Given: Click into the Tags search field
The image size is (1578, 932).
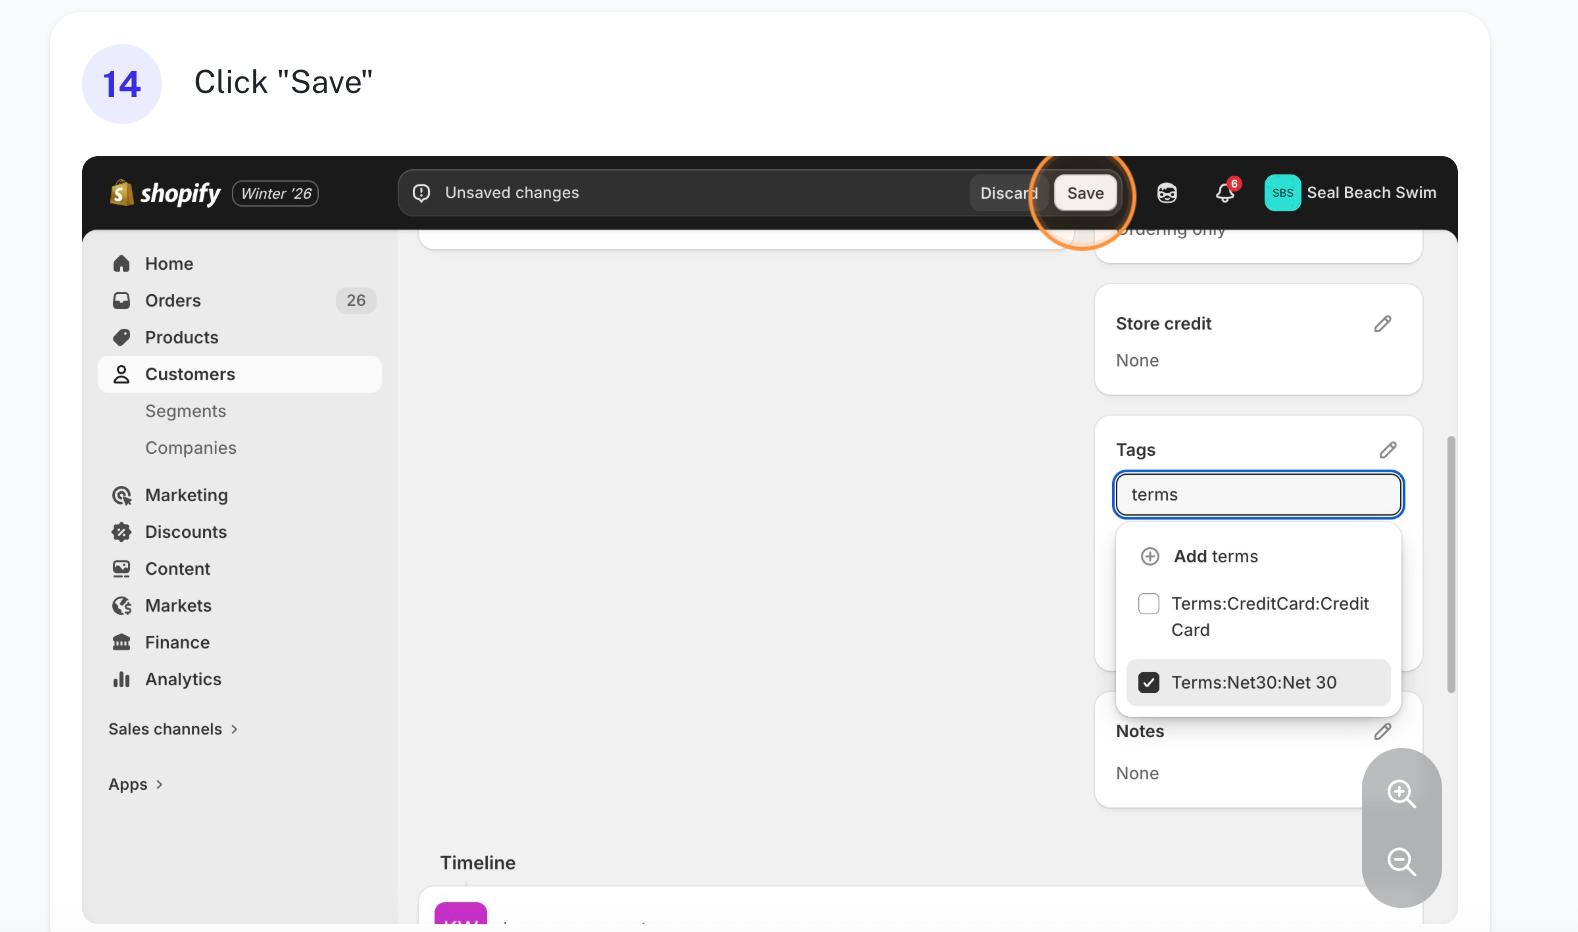Looking at the screenshot, I should [x=1258, y=495].
